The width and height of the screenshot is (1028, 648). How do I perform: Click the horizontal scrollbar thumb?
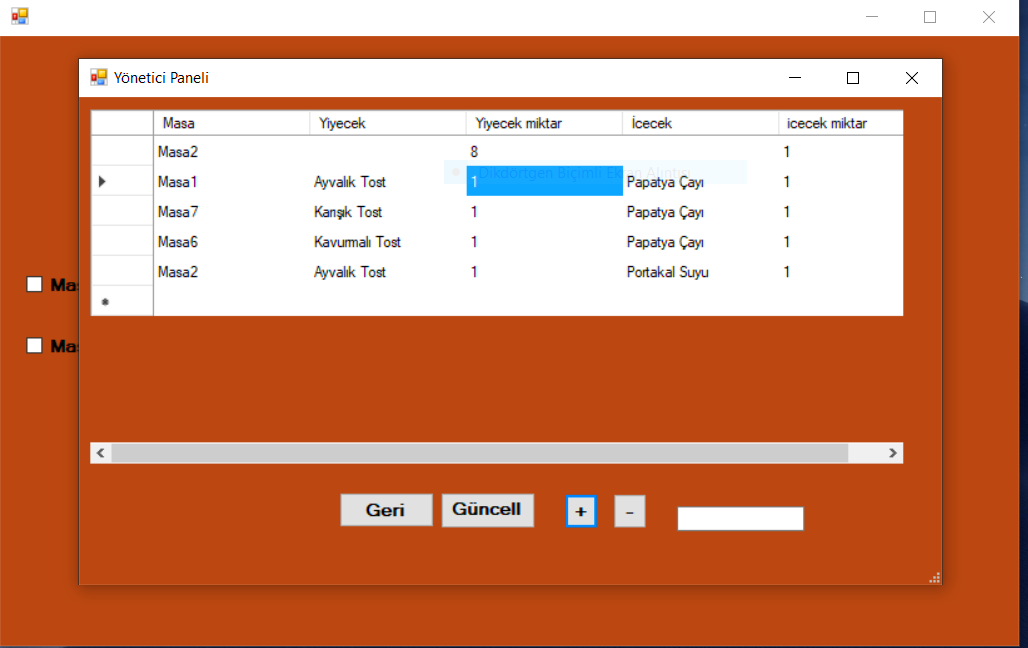pos(480,452)
